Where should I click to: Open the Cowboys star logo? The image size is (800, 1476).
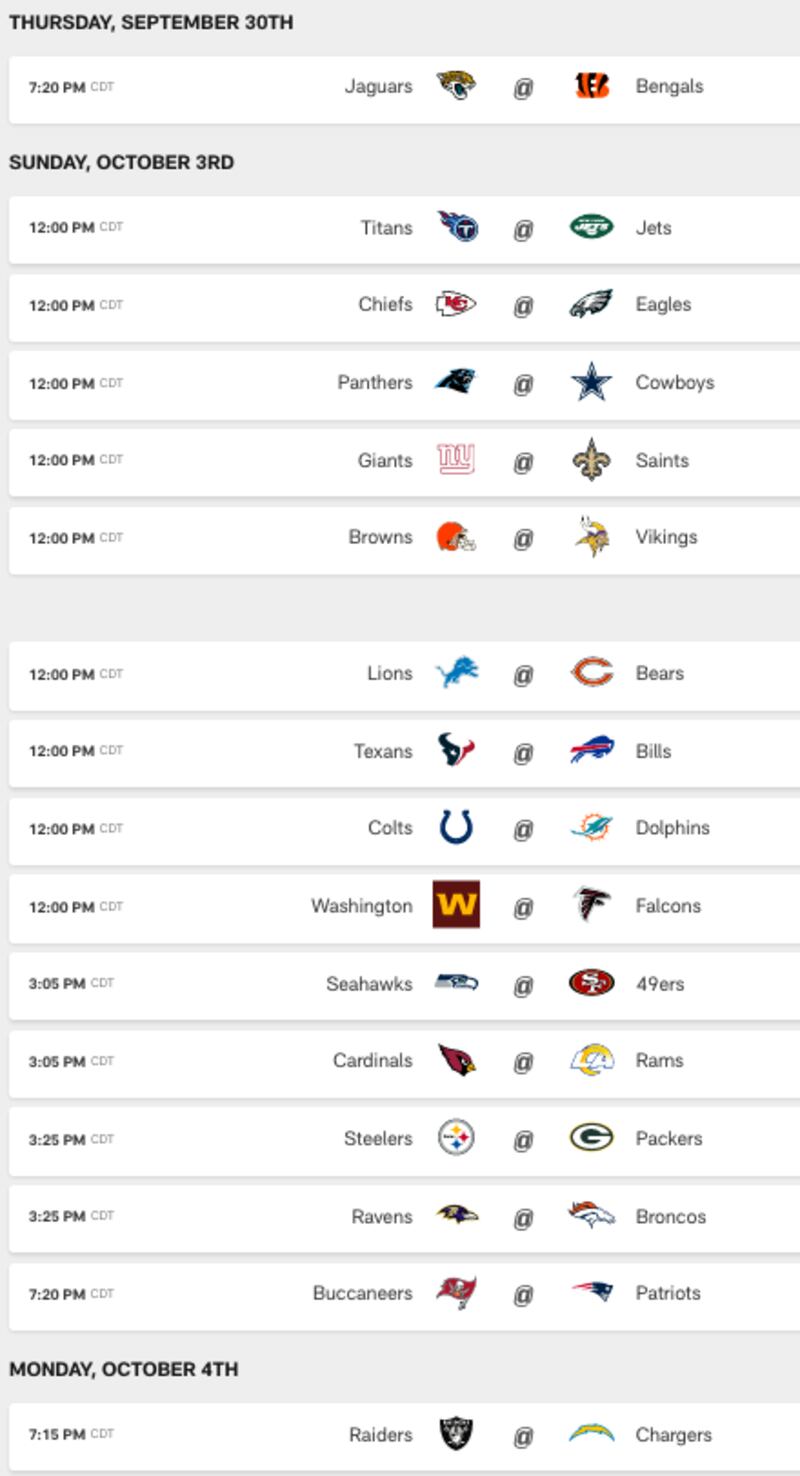coord(591,382)
